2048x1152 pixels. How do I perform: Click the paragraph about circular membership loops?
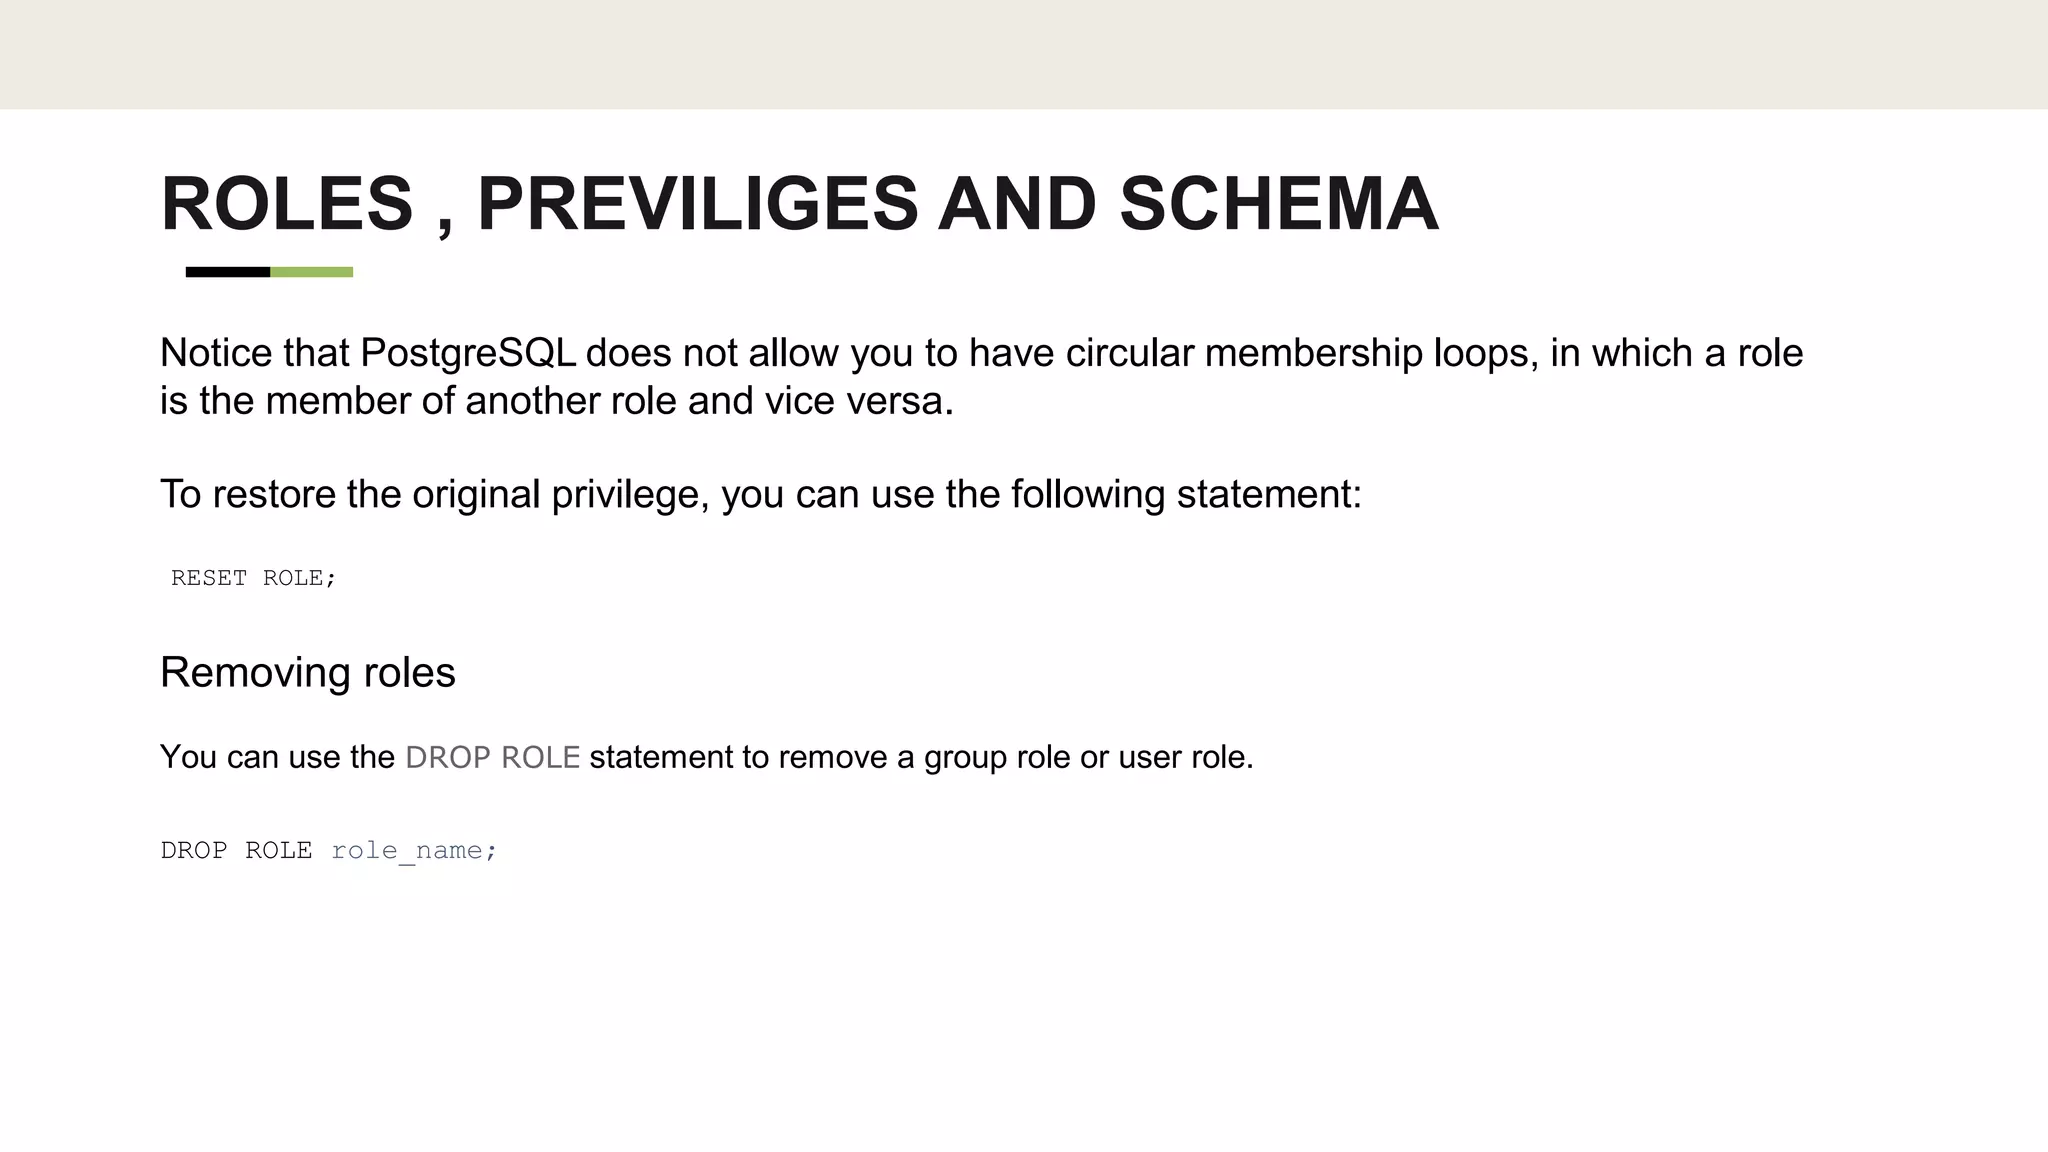(x=981, y=377)
